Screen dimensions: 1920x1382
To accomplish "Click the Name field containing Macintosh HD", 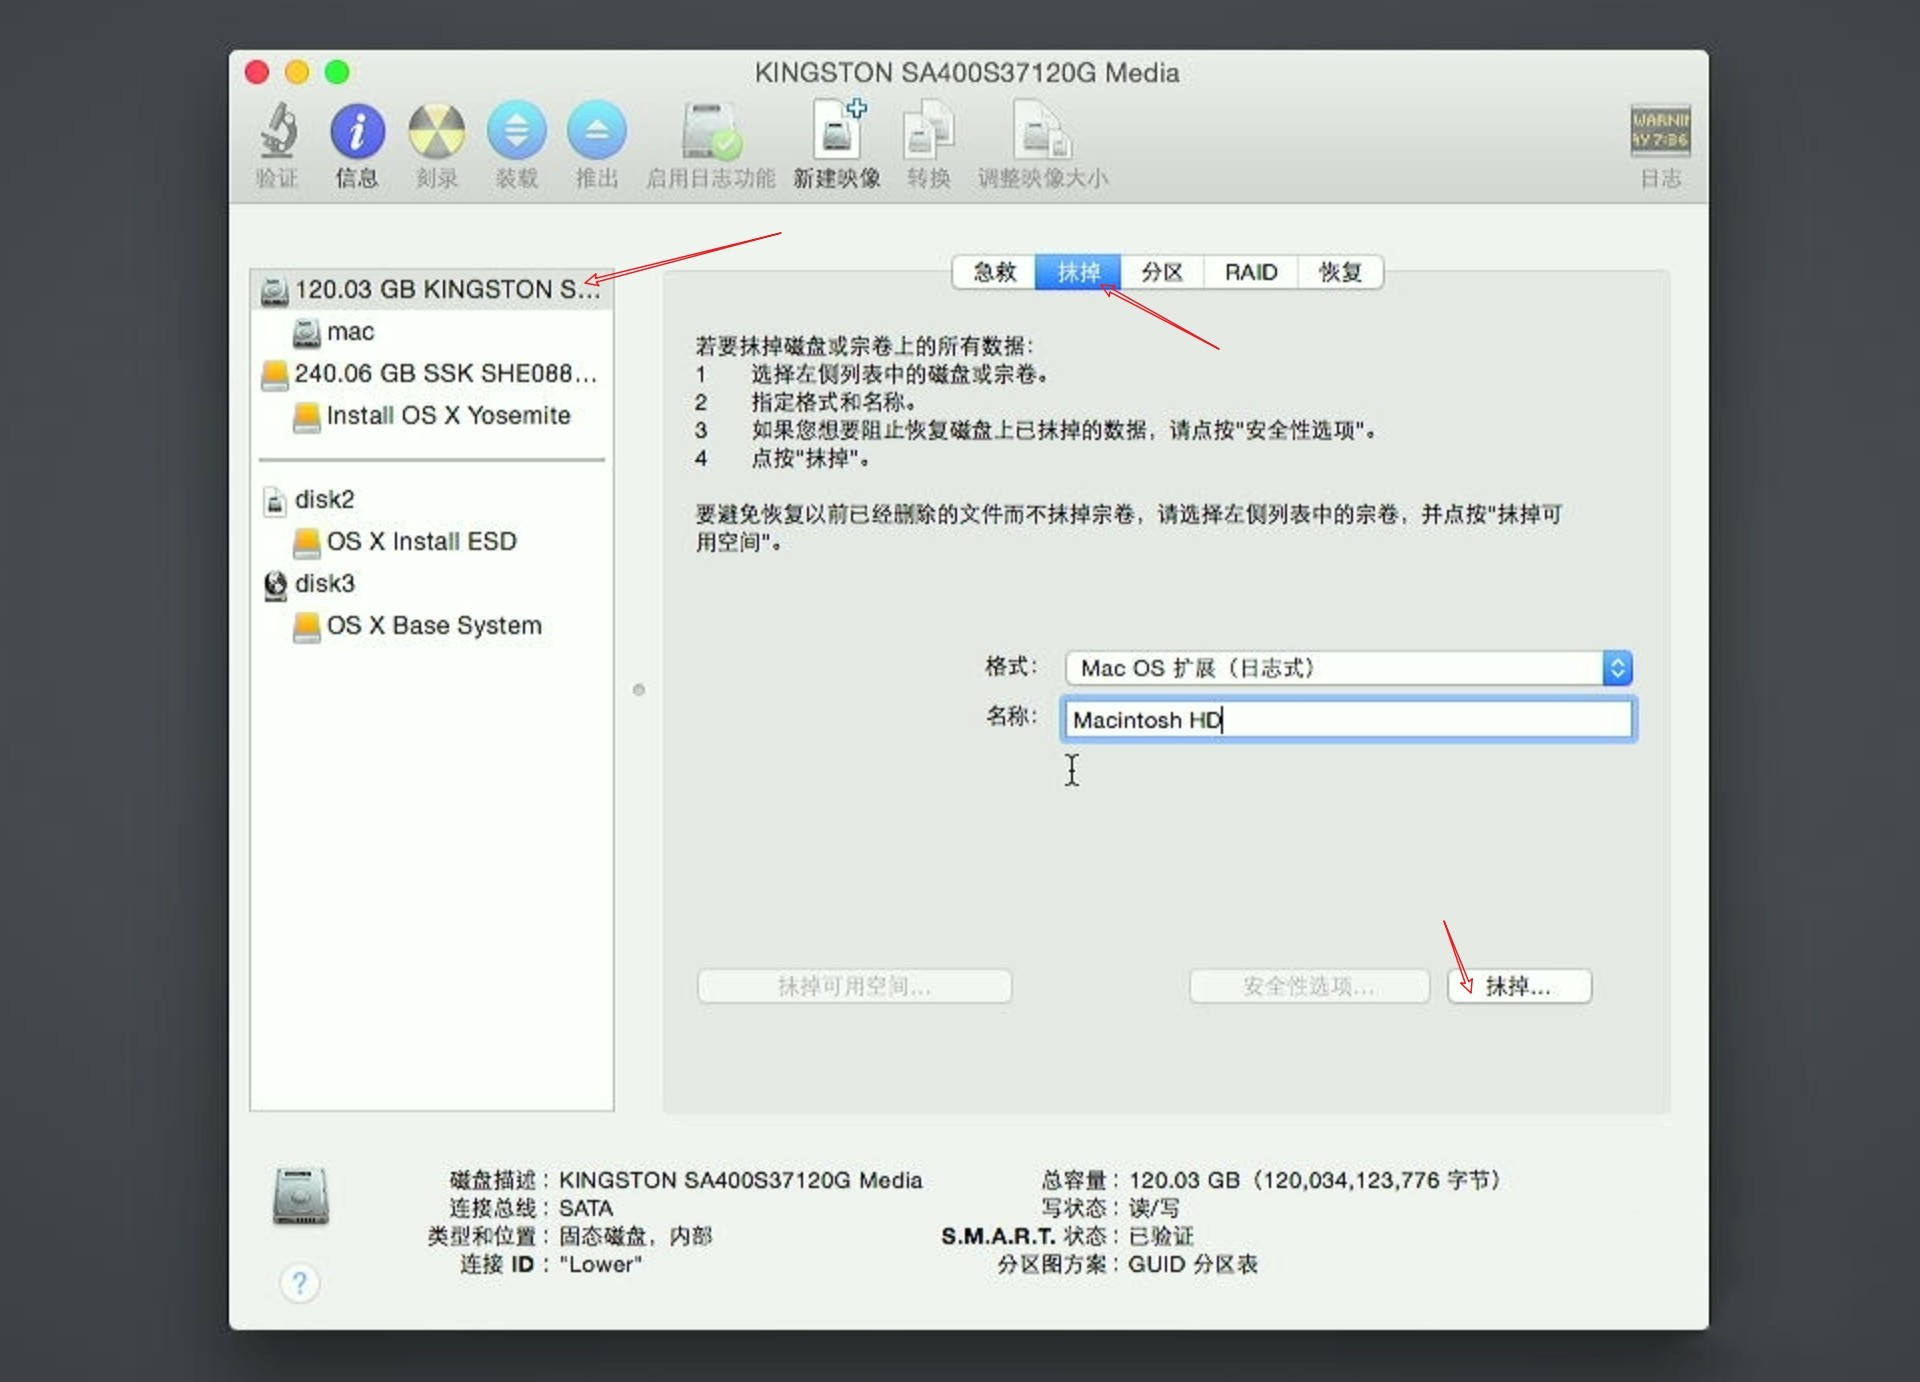I will (x=1346, y=720).
